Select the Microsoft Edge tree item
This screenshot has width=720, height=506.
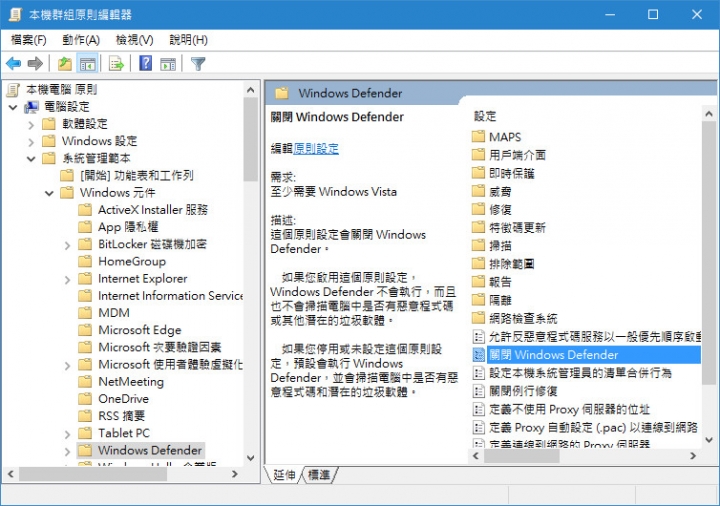click(x=140, y=330)
